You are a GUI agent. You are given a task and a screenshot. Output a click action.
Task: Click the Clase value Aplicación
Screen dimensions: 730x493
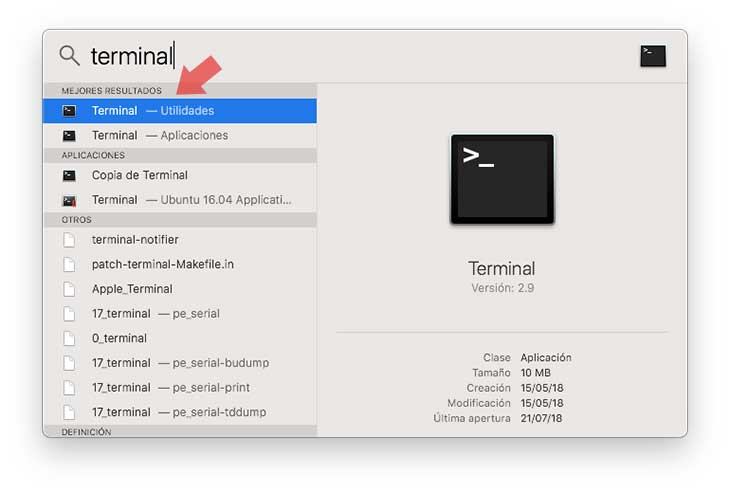click(546, 358)
